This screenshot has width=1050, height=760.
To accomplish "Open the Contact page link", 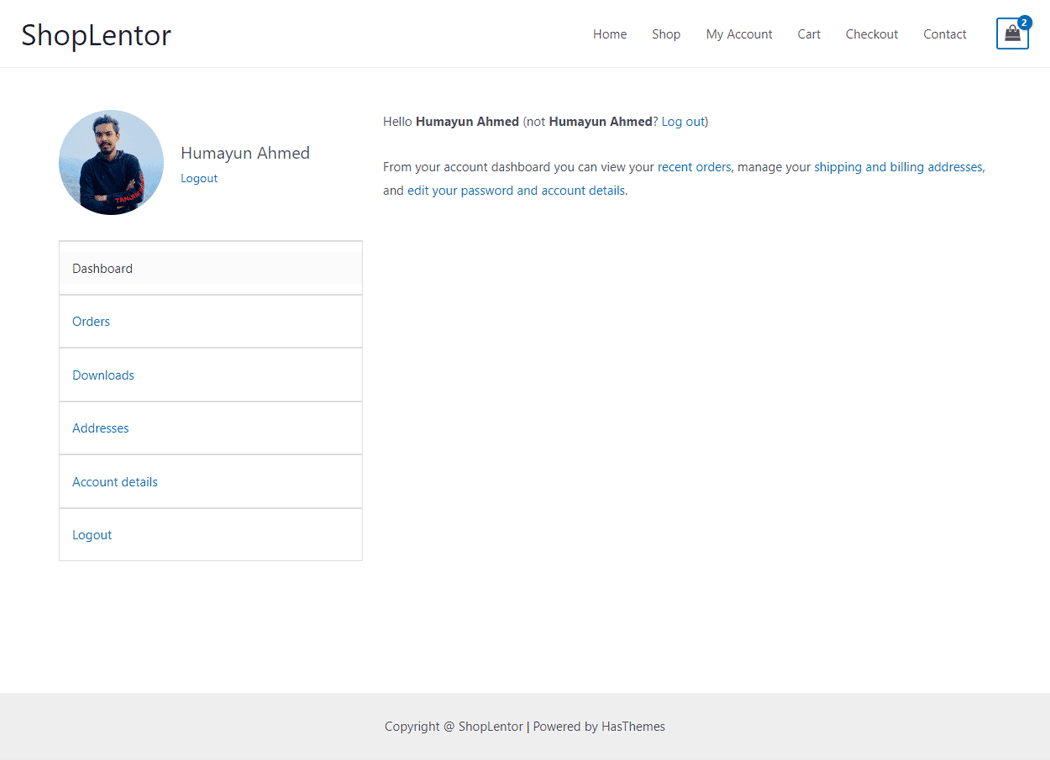I will (x=944, y=34).
